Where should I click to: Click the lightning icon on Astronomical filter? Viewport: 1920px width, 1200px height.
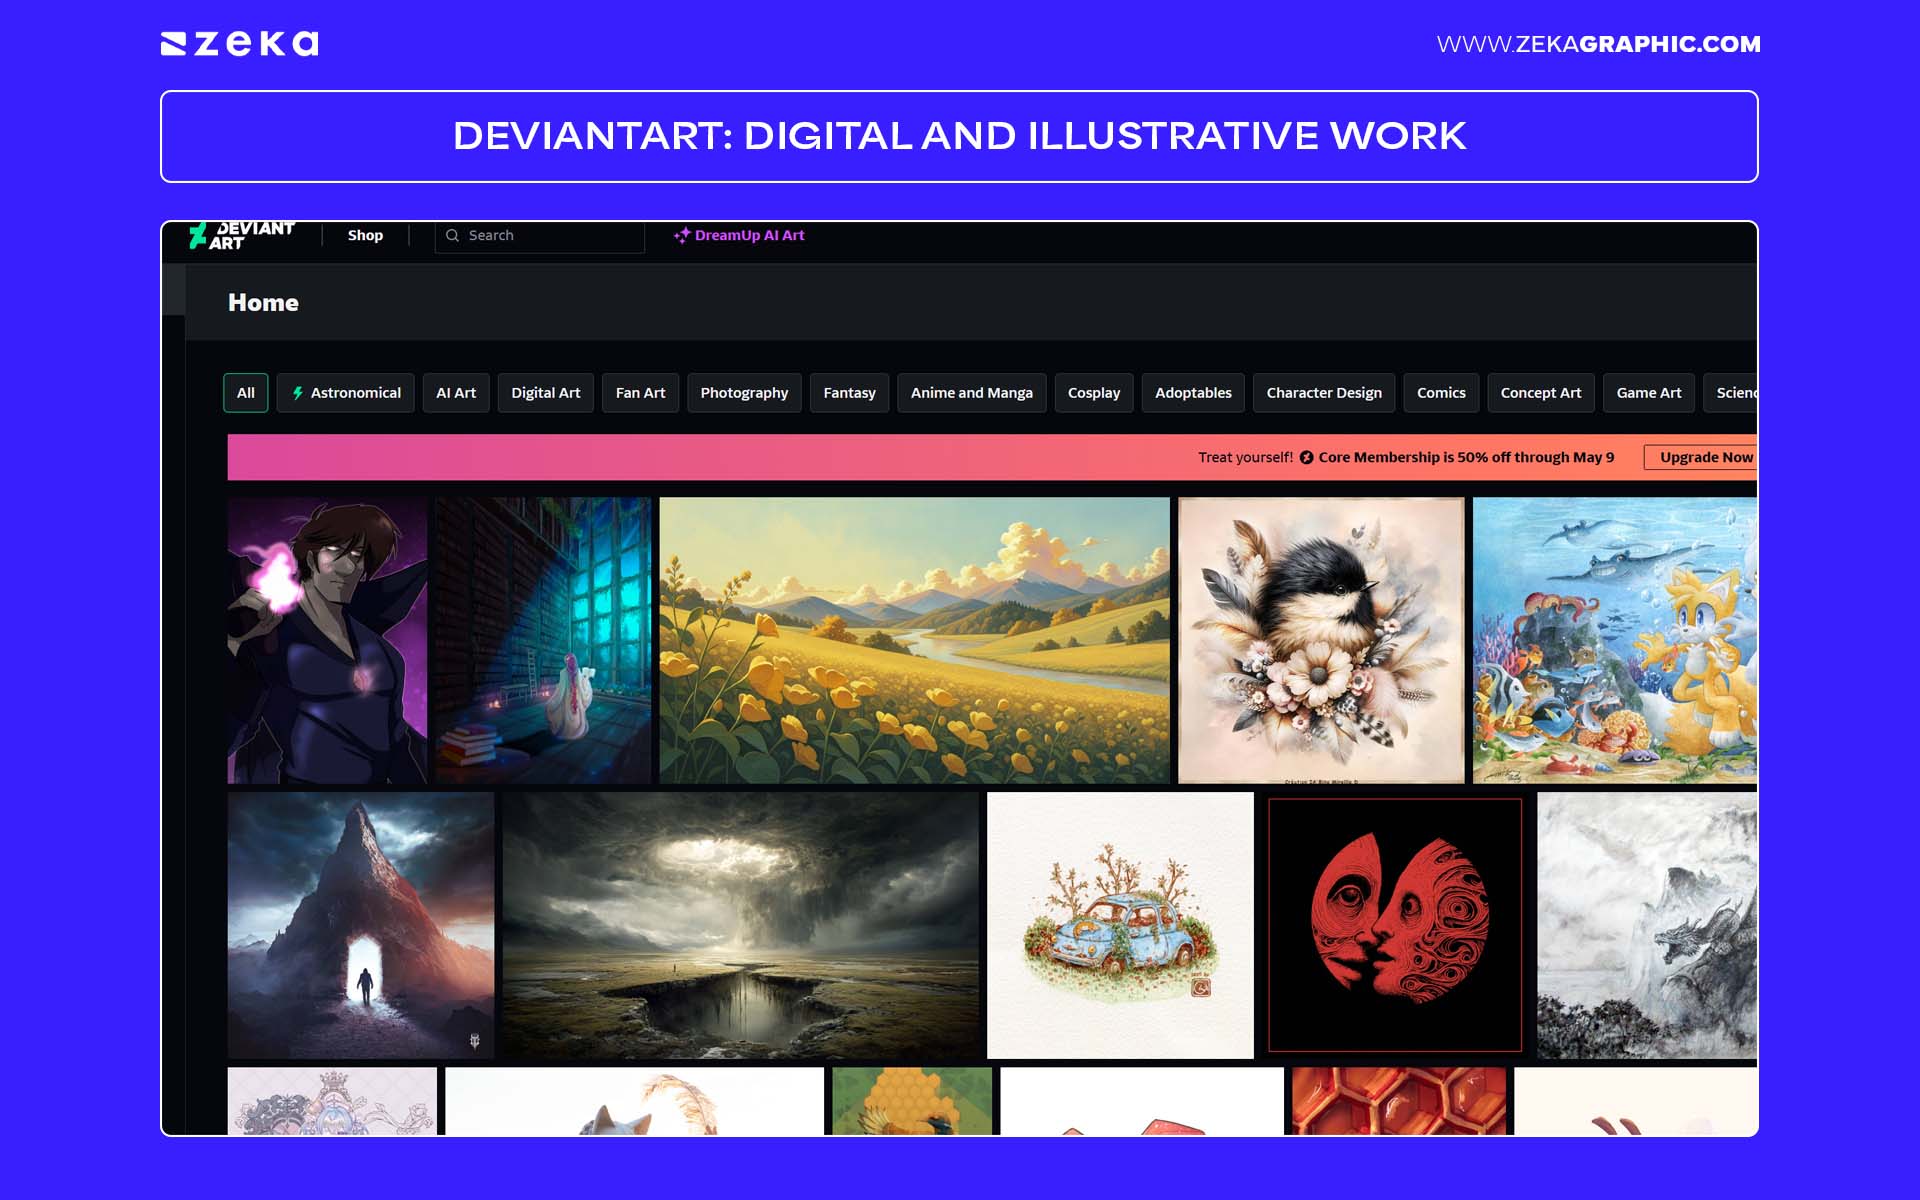tap(299, 392)
